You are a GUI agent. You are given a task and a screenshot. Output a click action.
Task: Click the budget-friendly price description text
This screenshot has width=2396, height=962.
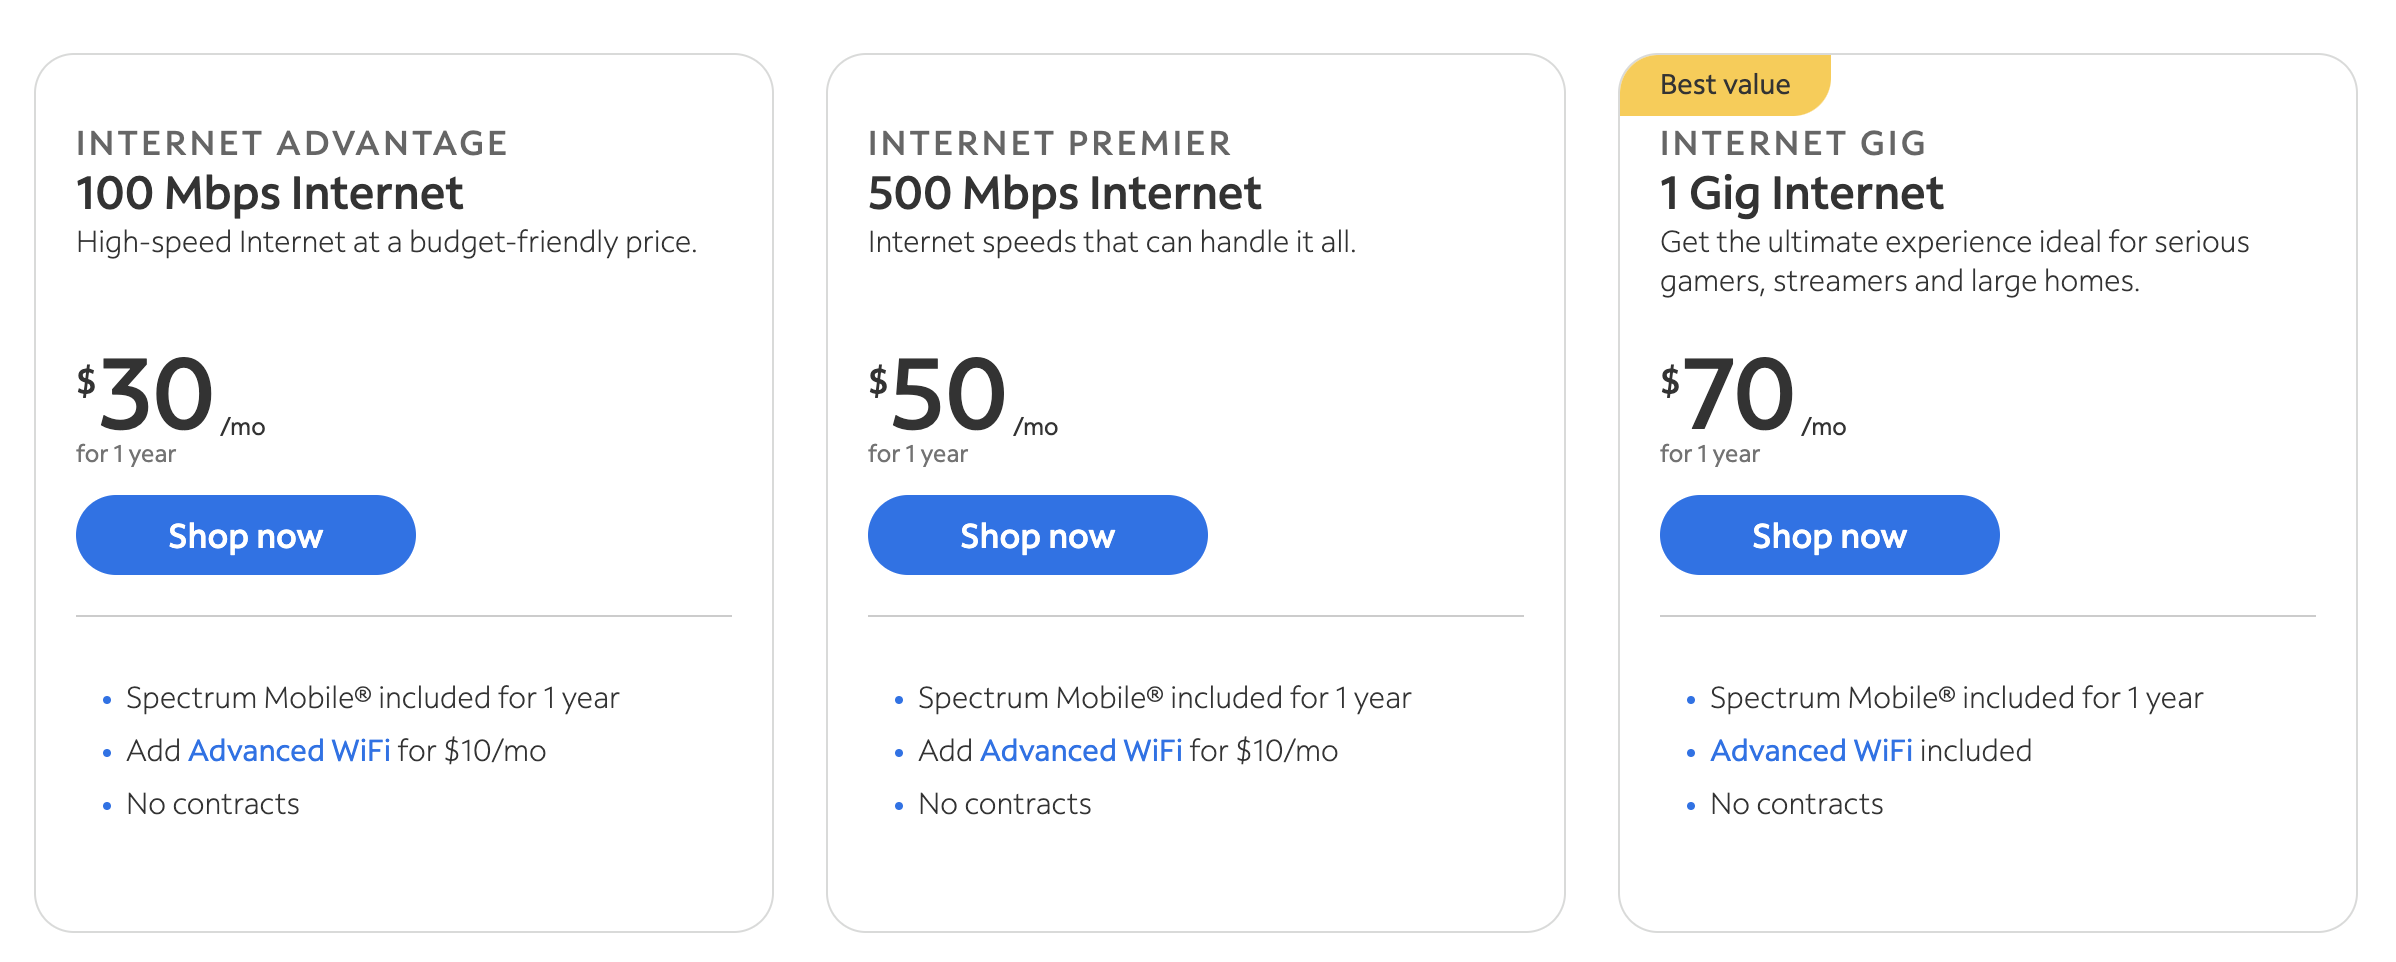pyautogui.click(x=387, y=242)
